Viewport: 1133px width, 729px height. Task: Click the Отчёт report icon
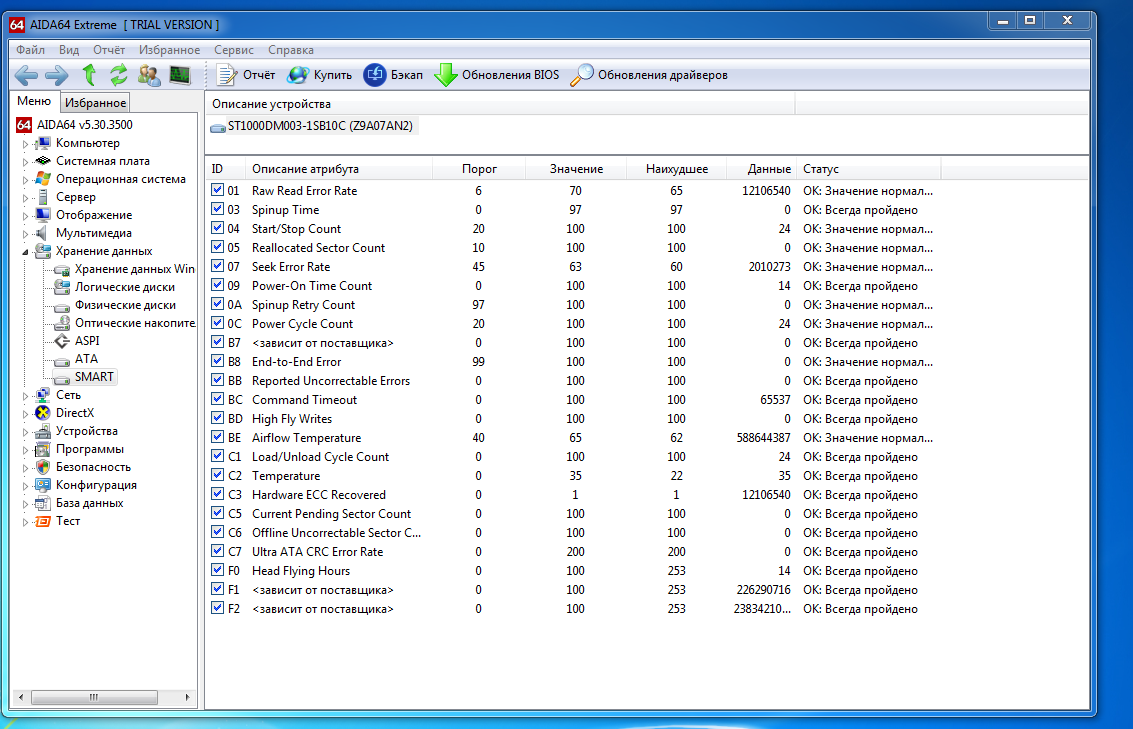[x=227, y=74]
